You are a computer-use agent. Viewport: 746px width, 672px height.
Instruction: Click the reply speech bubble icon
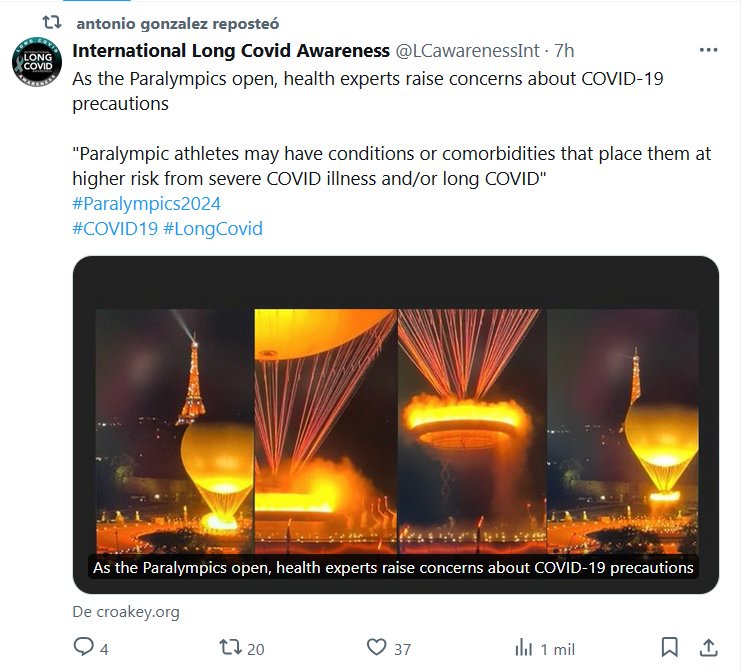pos(83,647)
